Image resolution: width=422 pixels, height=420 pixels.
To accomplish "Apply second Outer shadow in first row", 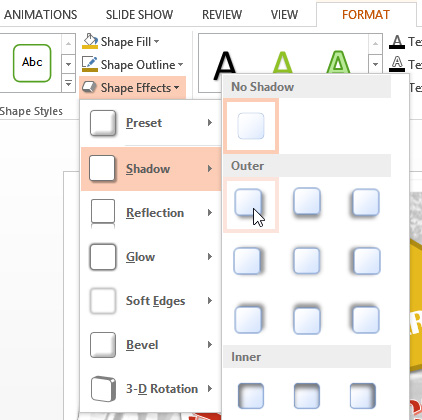I will click(x=307, y=202).
